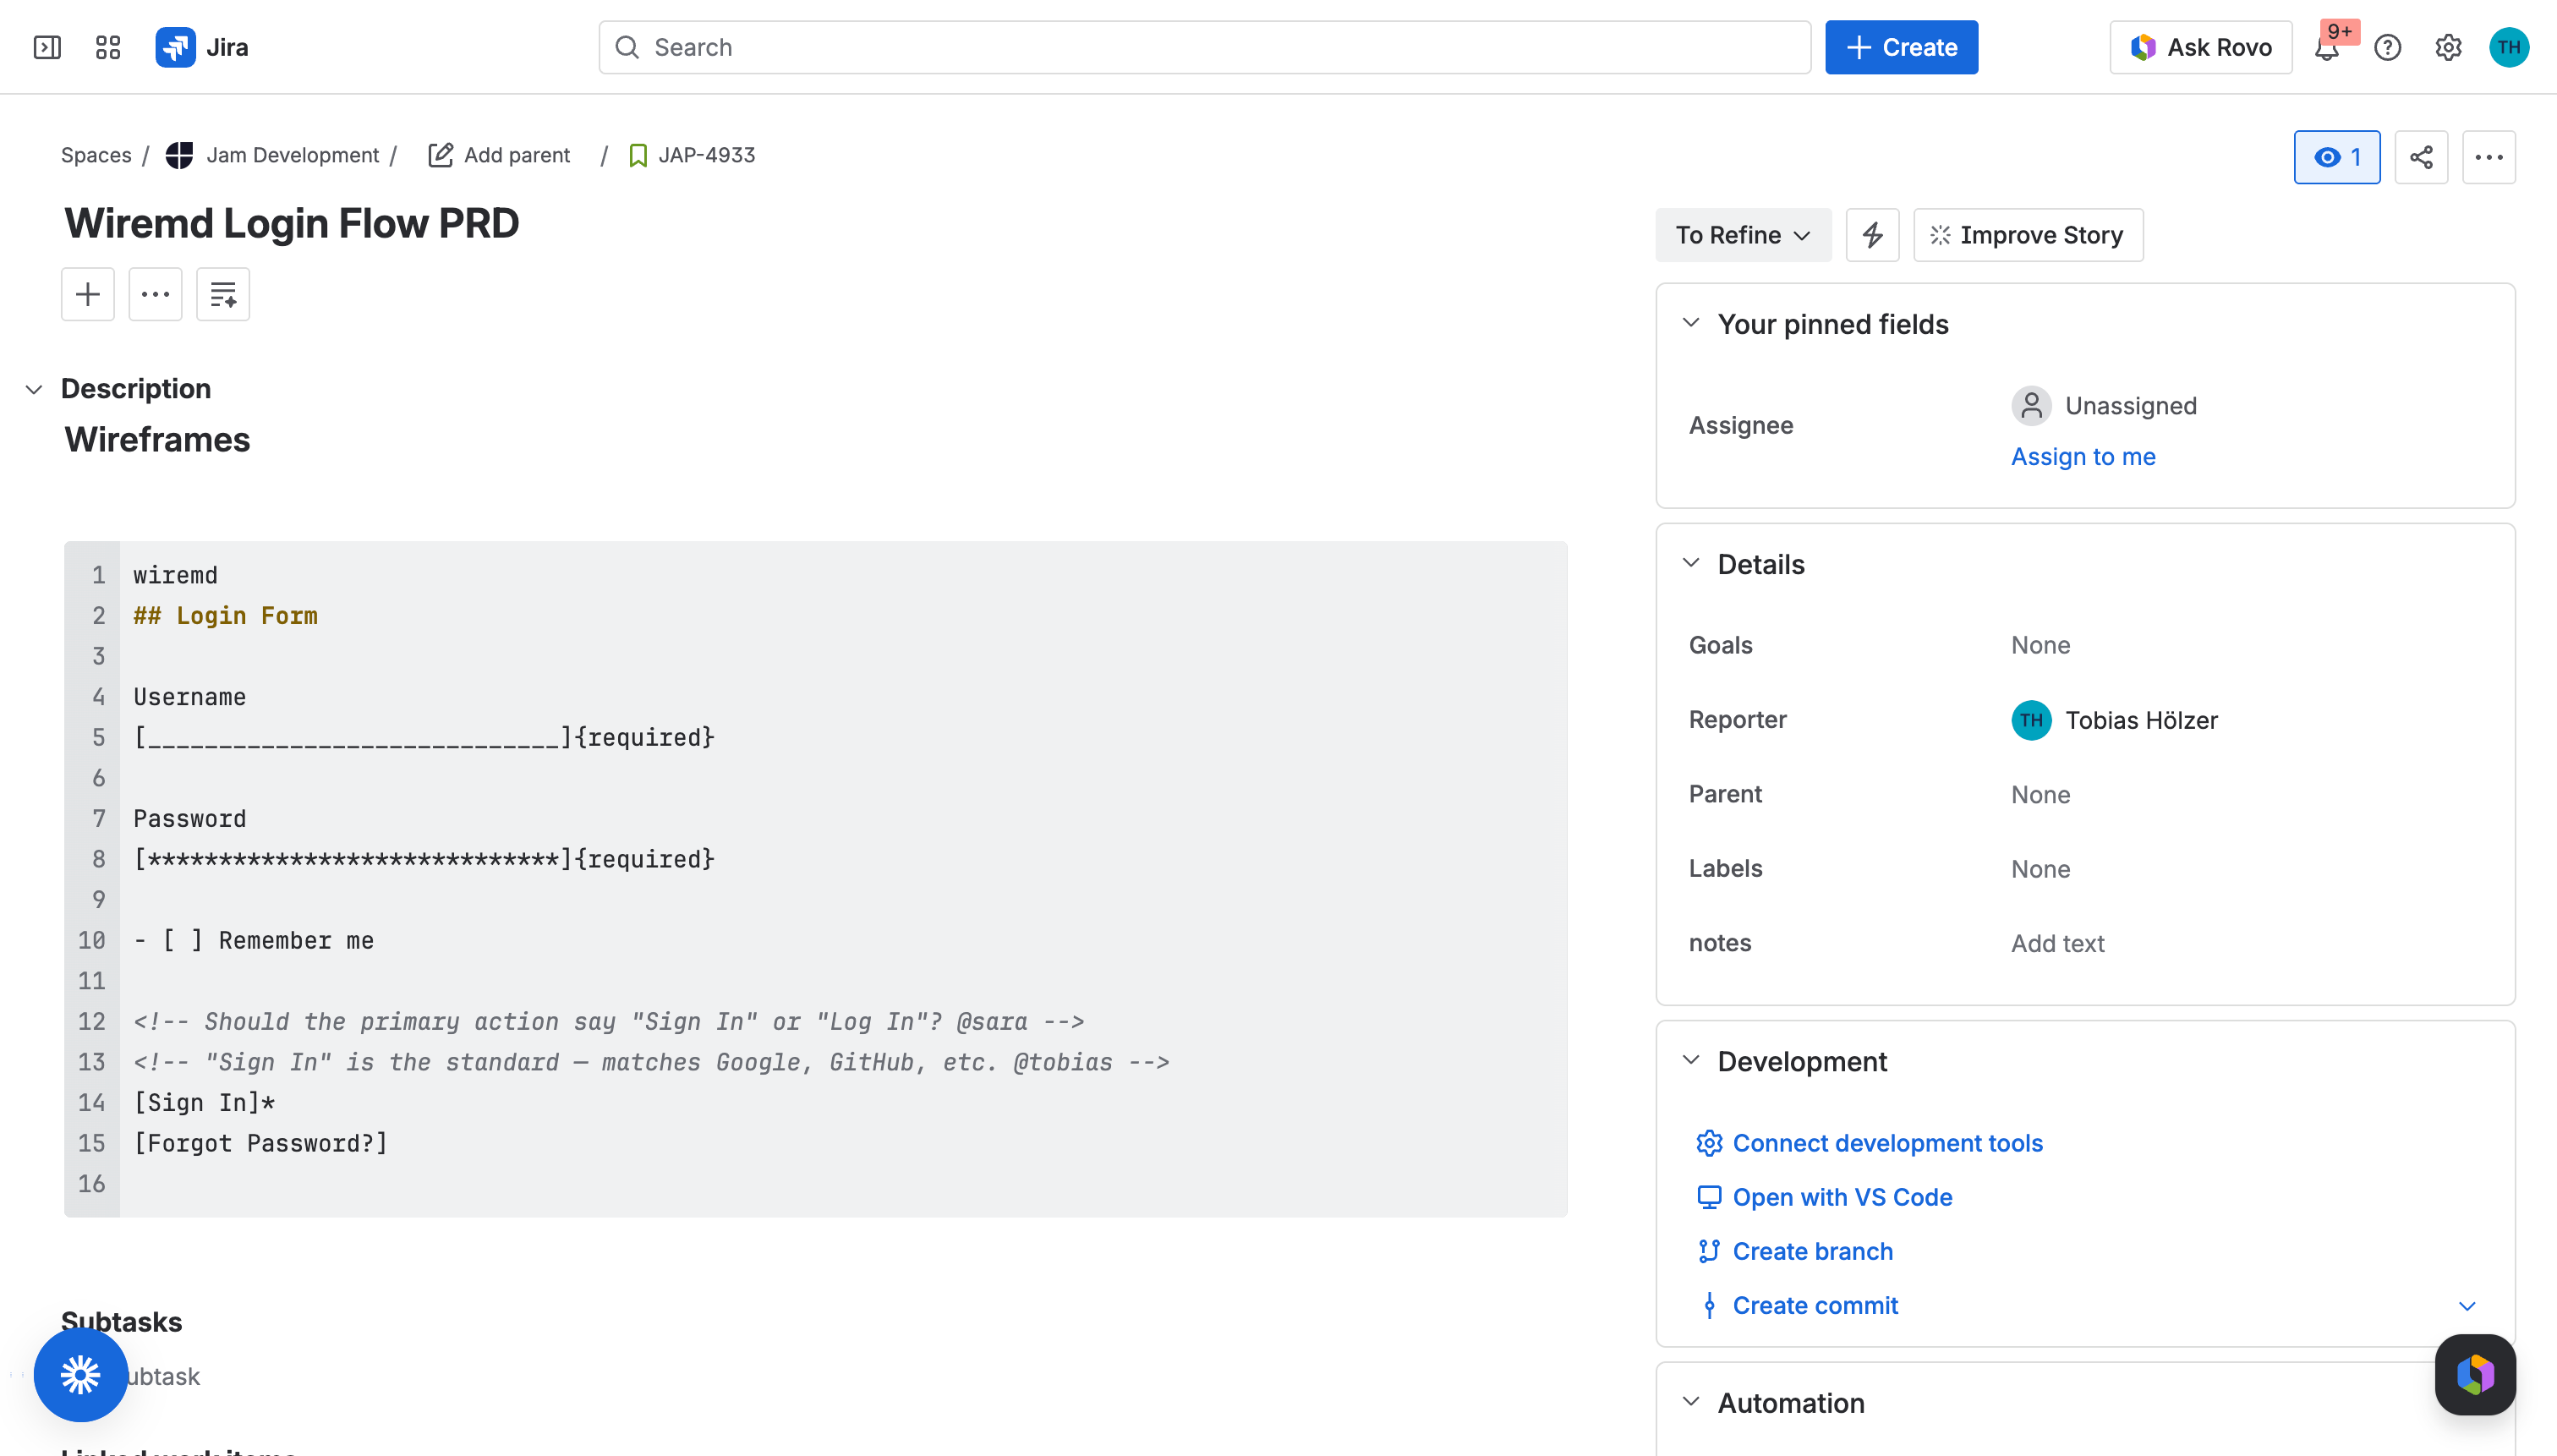The image size is (2557, 1456).
Task: Collapse the Development panel
Action: coord(1690,1060)
